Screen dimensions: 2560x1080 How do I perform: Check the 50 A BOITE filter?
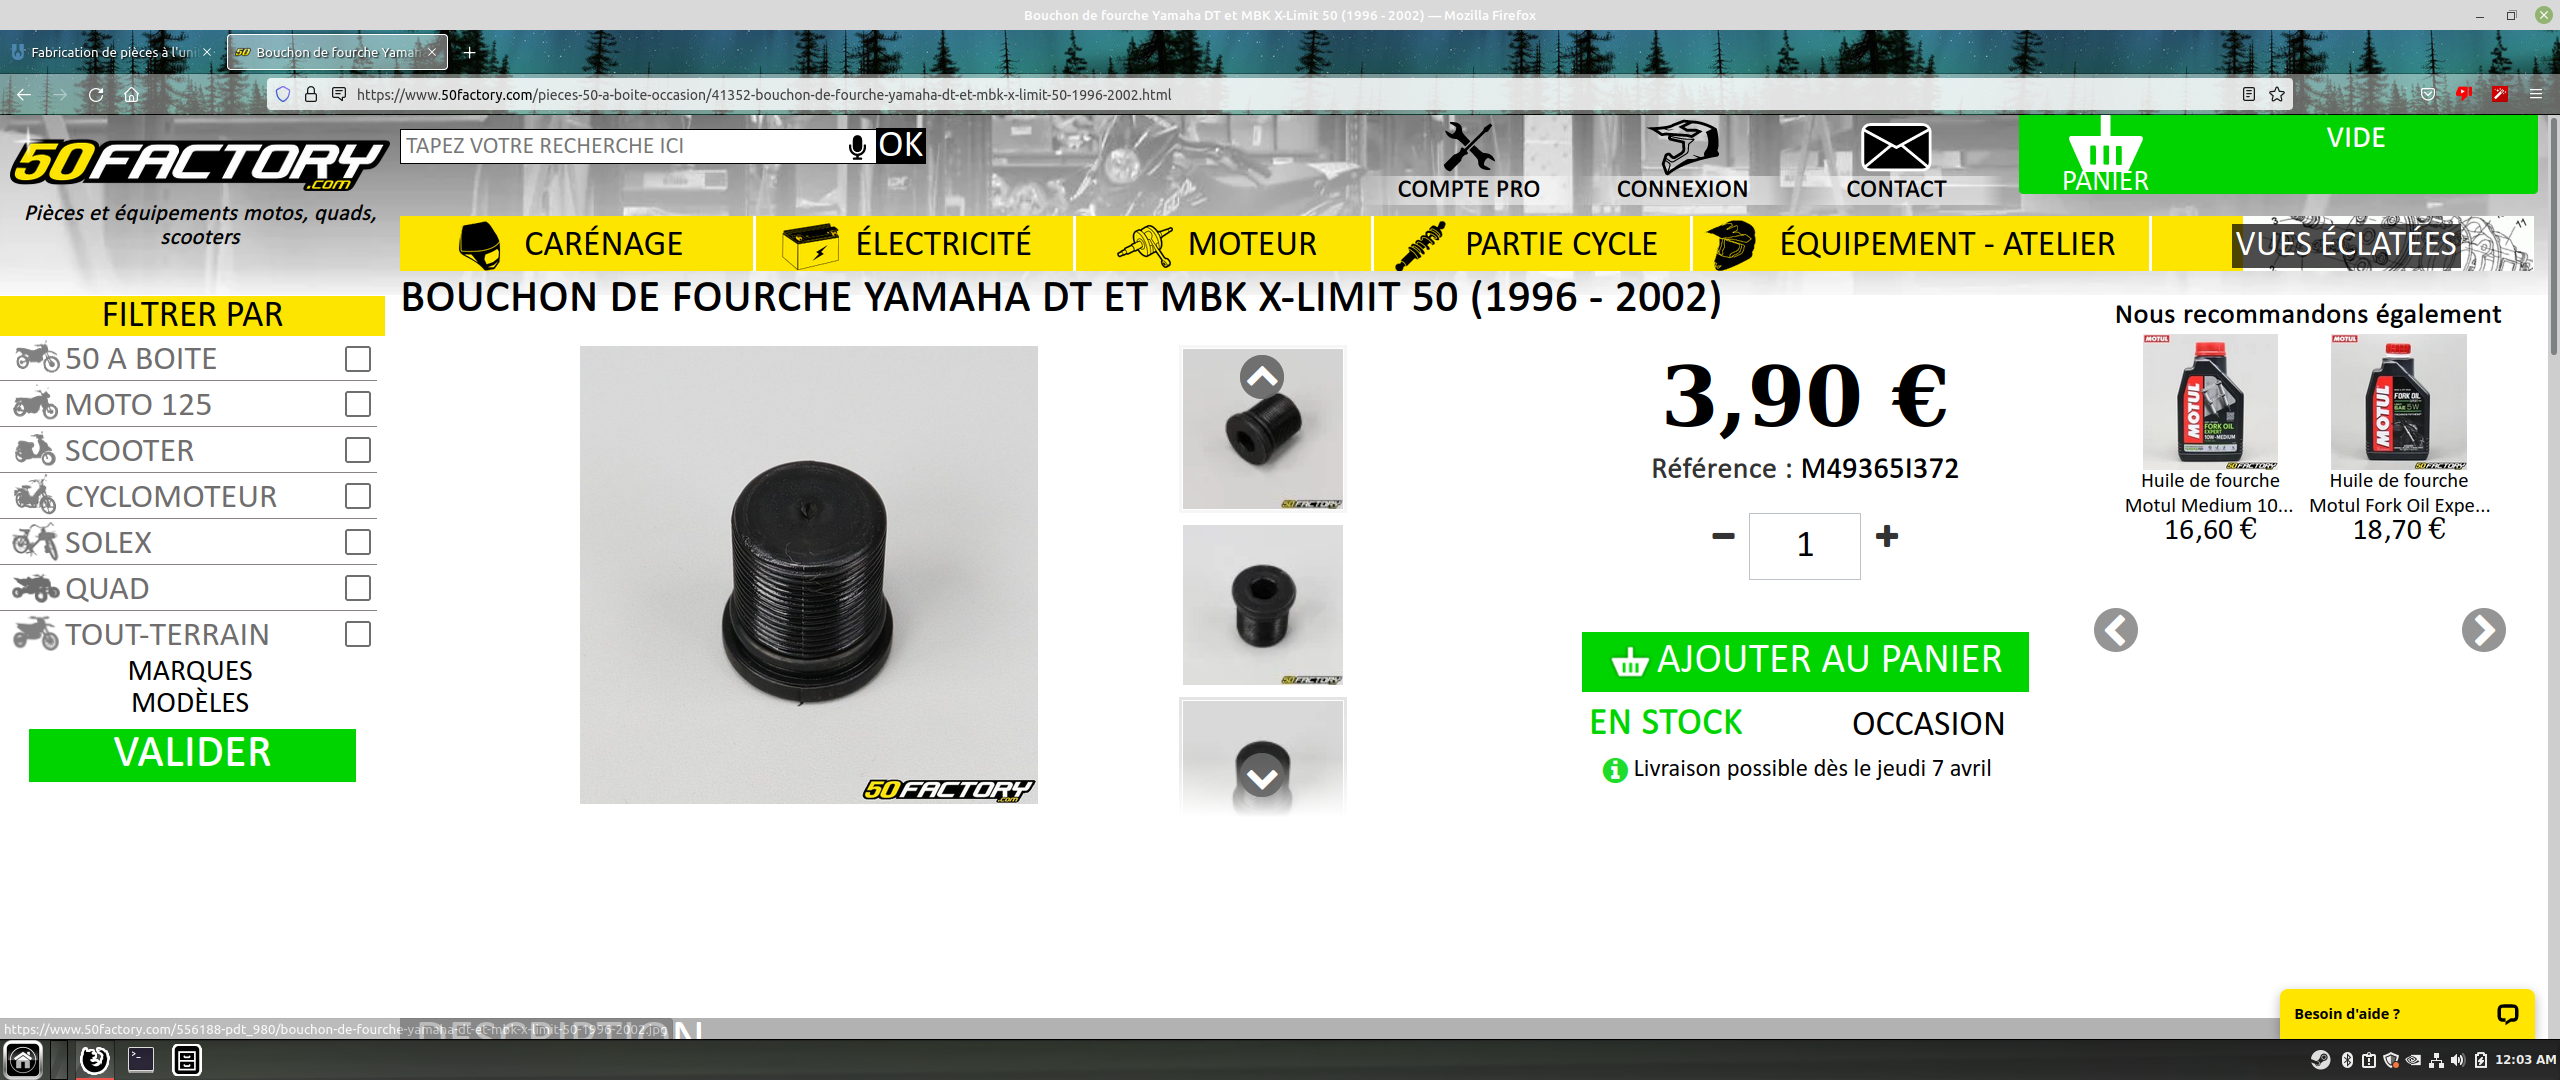coord(358,359)
